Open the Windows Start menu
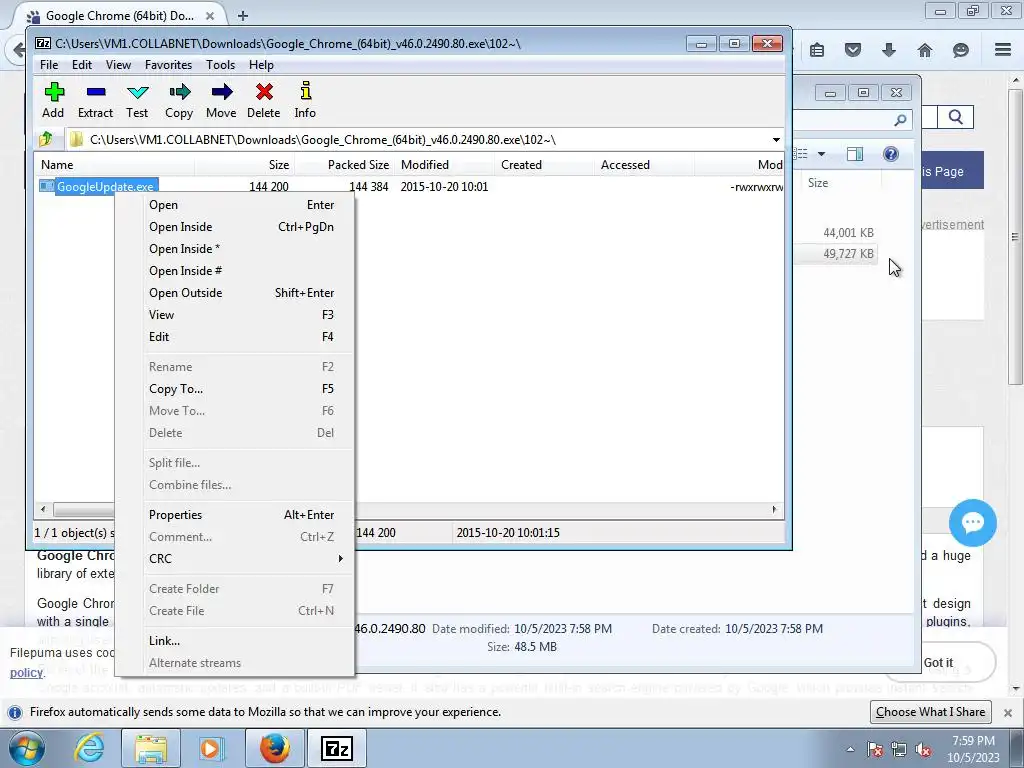The image size is (1024, 768). (27, 748)
